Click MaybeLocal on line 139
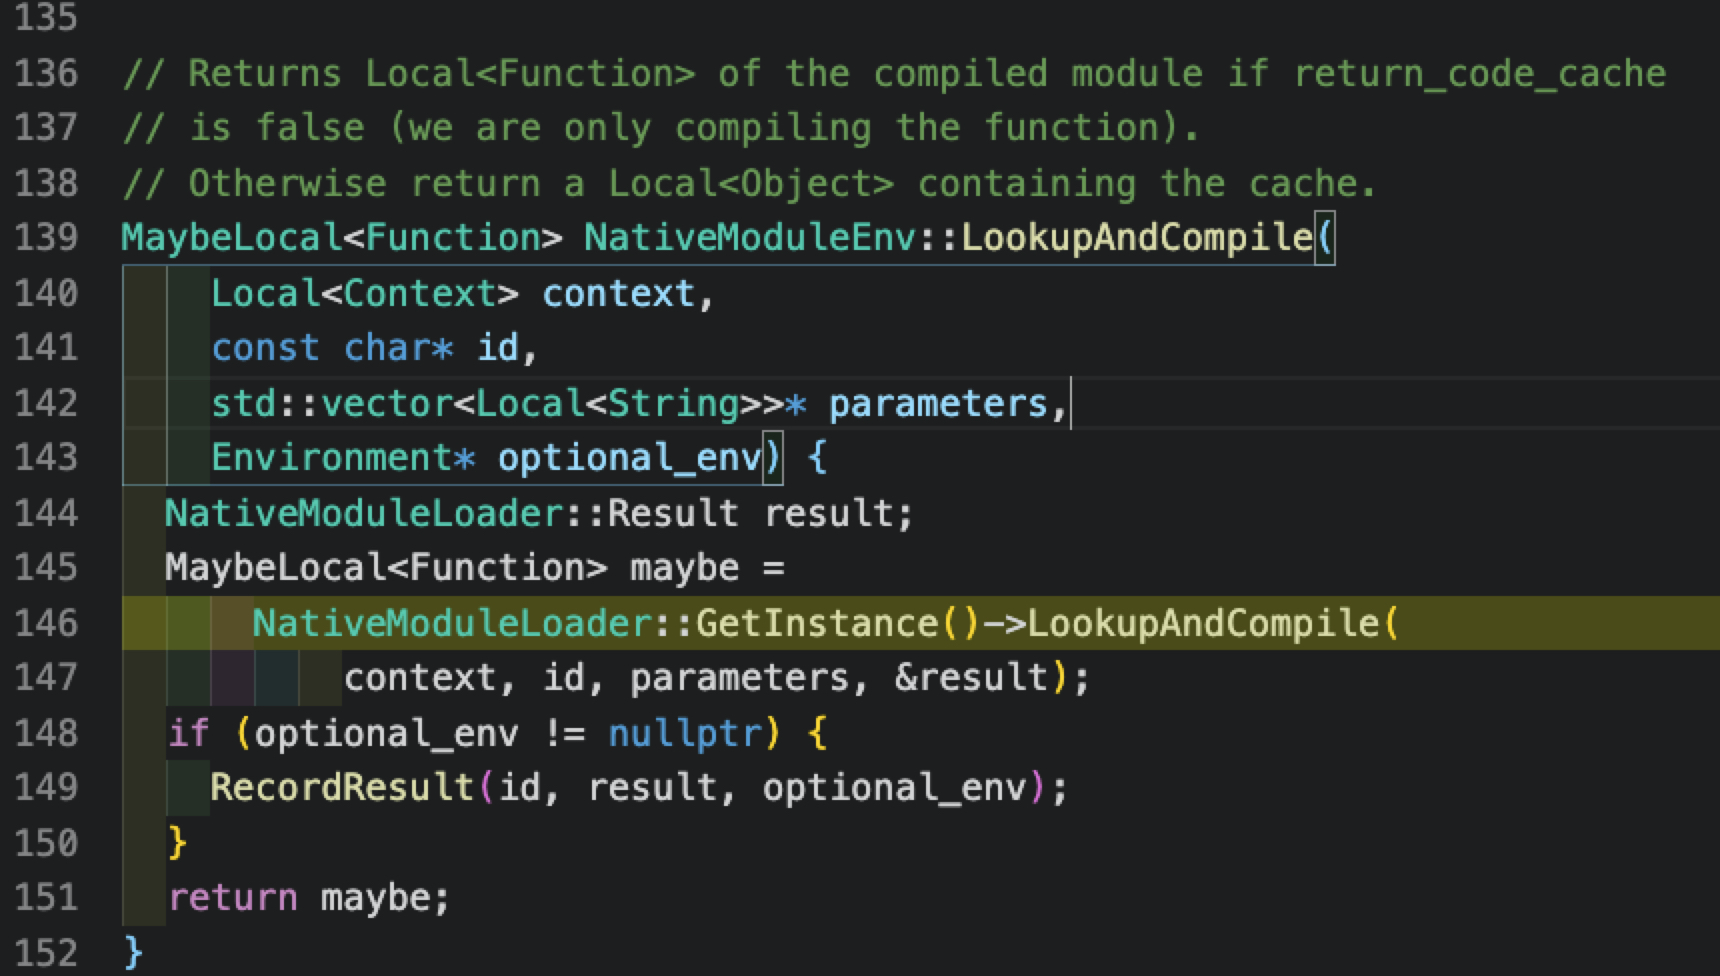Viewport: 1720px width, 976px height. coord(232,237)
